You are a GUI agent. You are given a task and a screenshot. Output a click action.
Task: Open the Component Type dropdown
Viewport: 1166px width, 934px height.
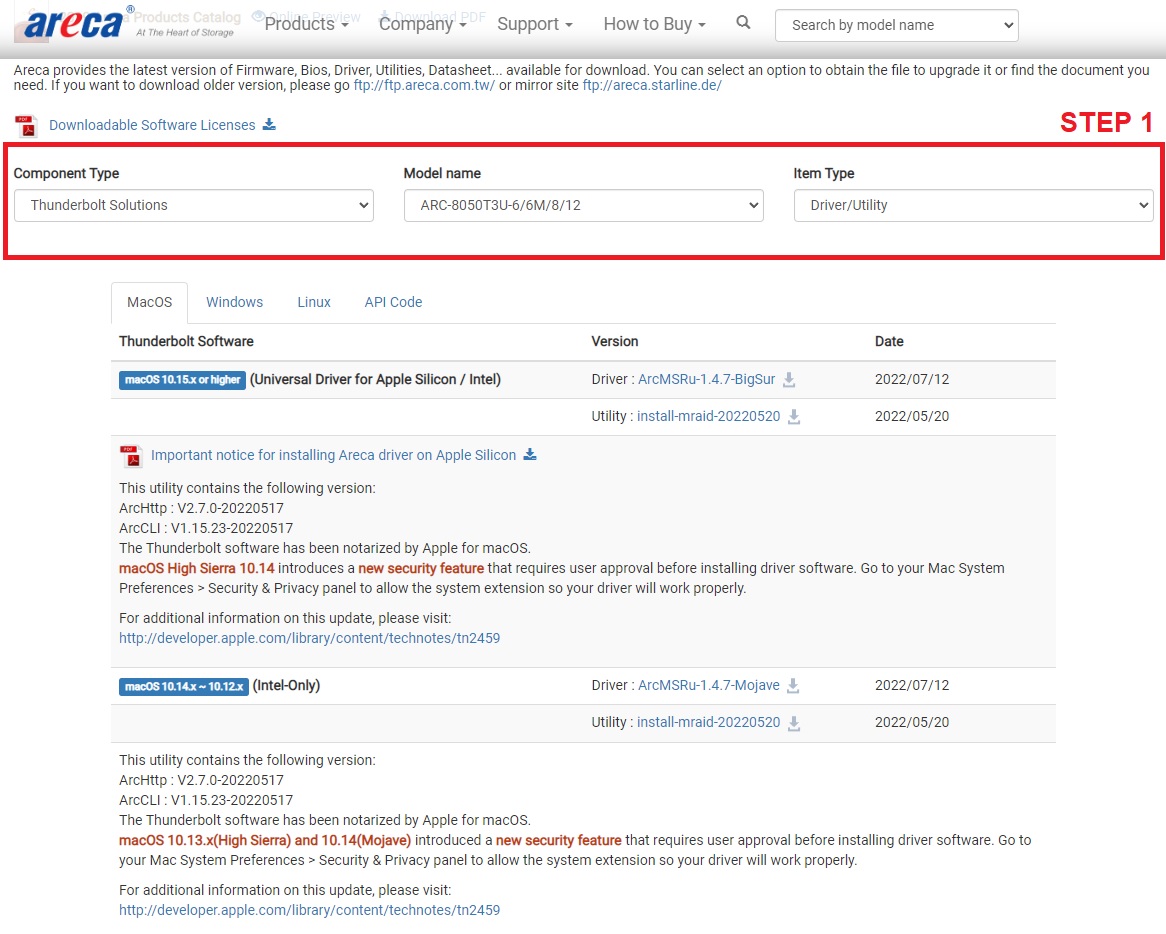(193, 205)
